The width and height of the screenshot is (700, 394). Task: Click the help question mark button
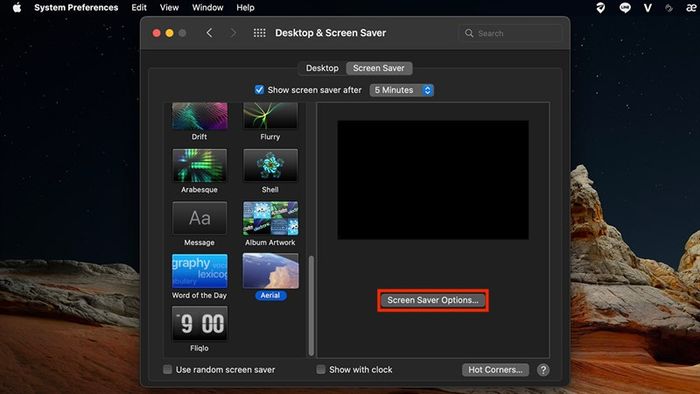coord(543,370)
